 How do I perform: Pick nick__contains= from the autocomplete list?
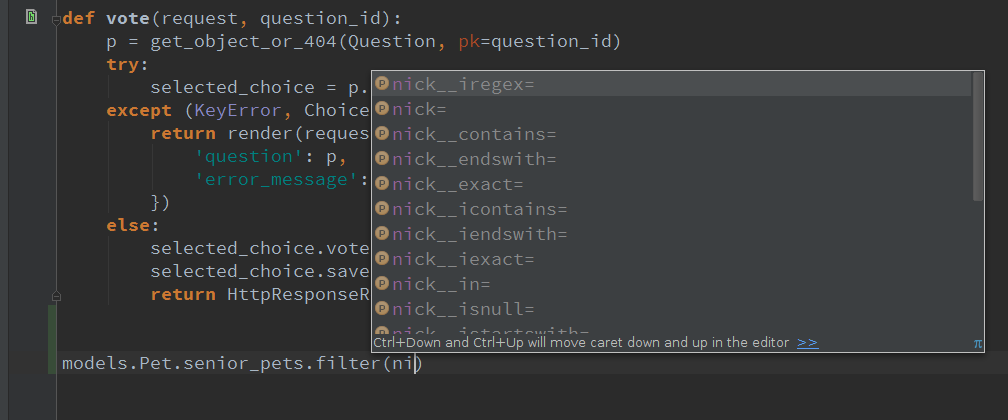672,134
